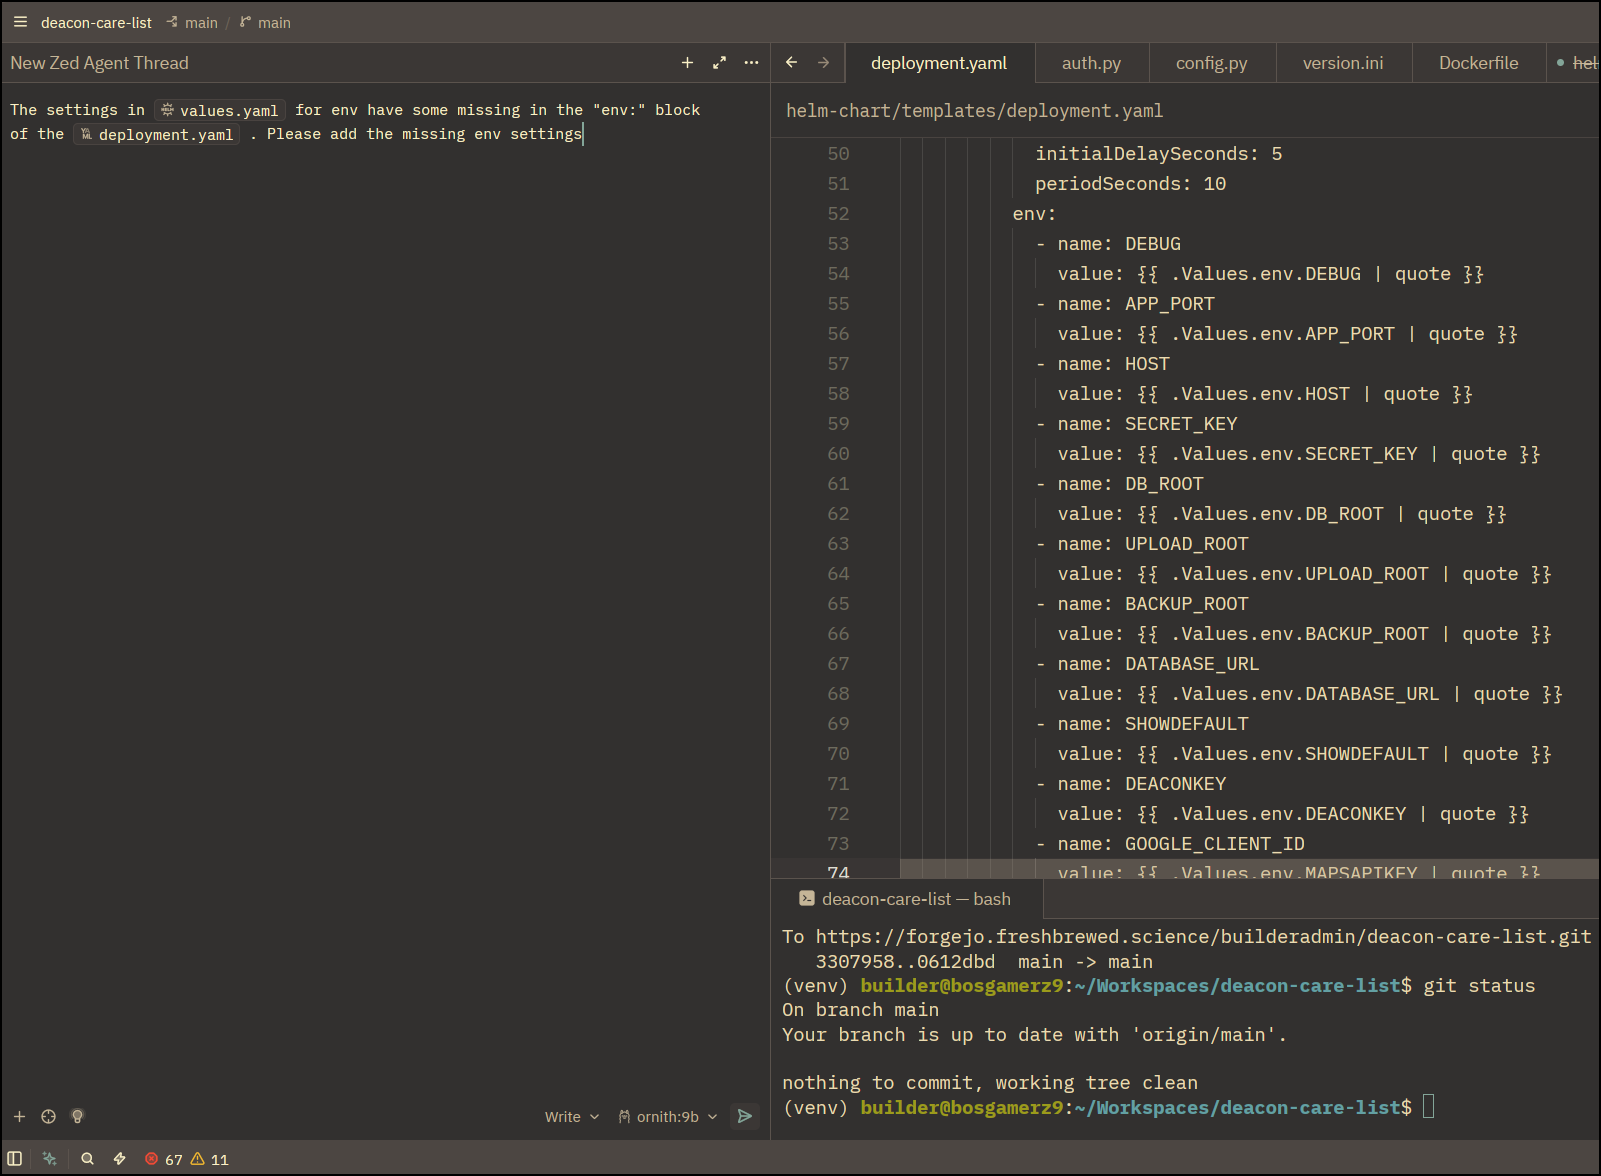This screenshot has width=1601, height=1176.
Task: Click the deployment.yaml file mention chip
Action: coord(157,134)
